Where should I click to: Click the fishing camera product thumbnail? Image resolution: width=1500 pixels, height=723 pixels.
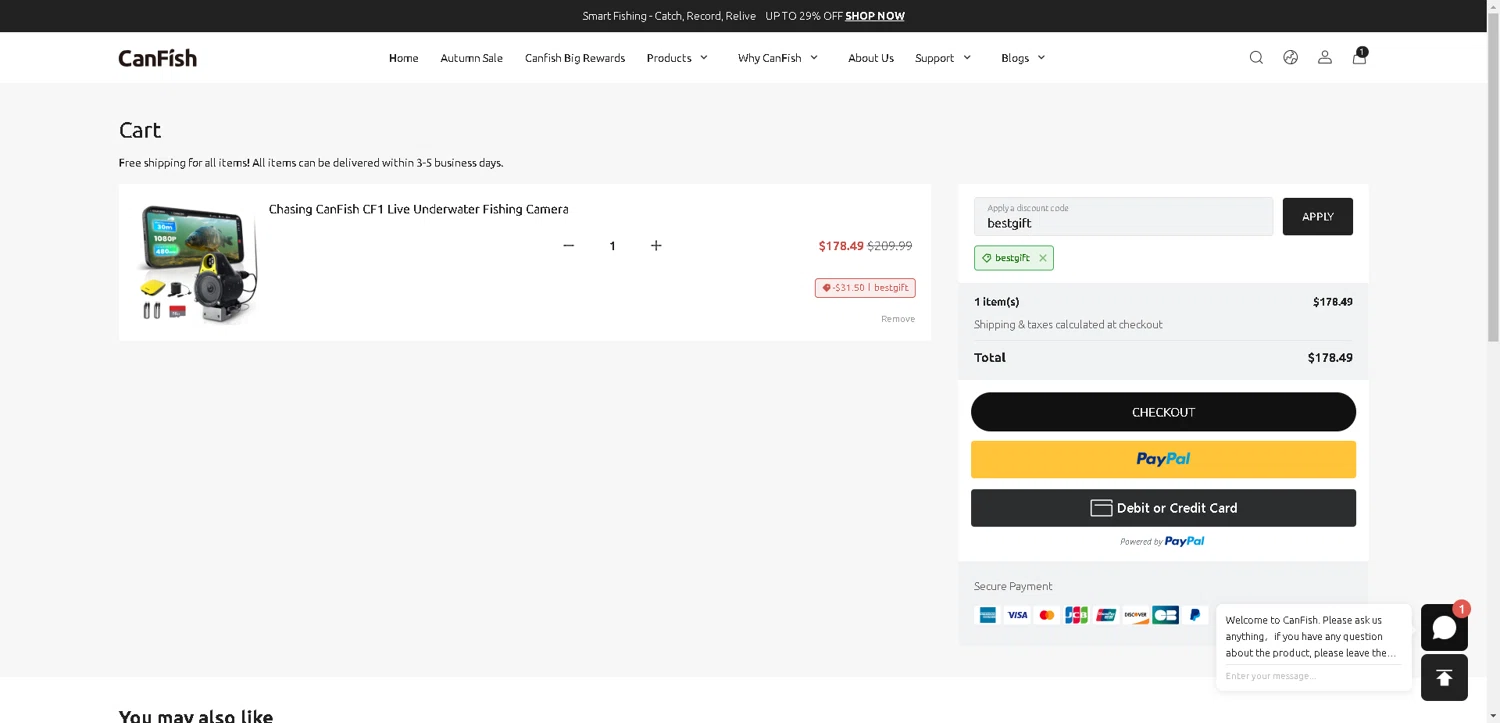(x=196, y=262)
